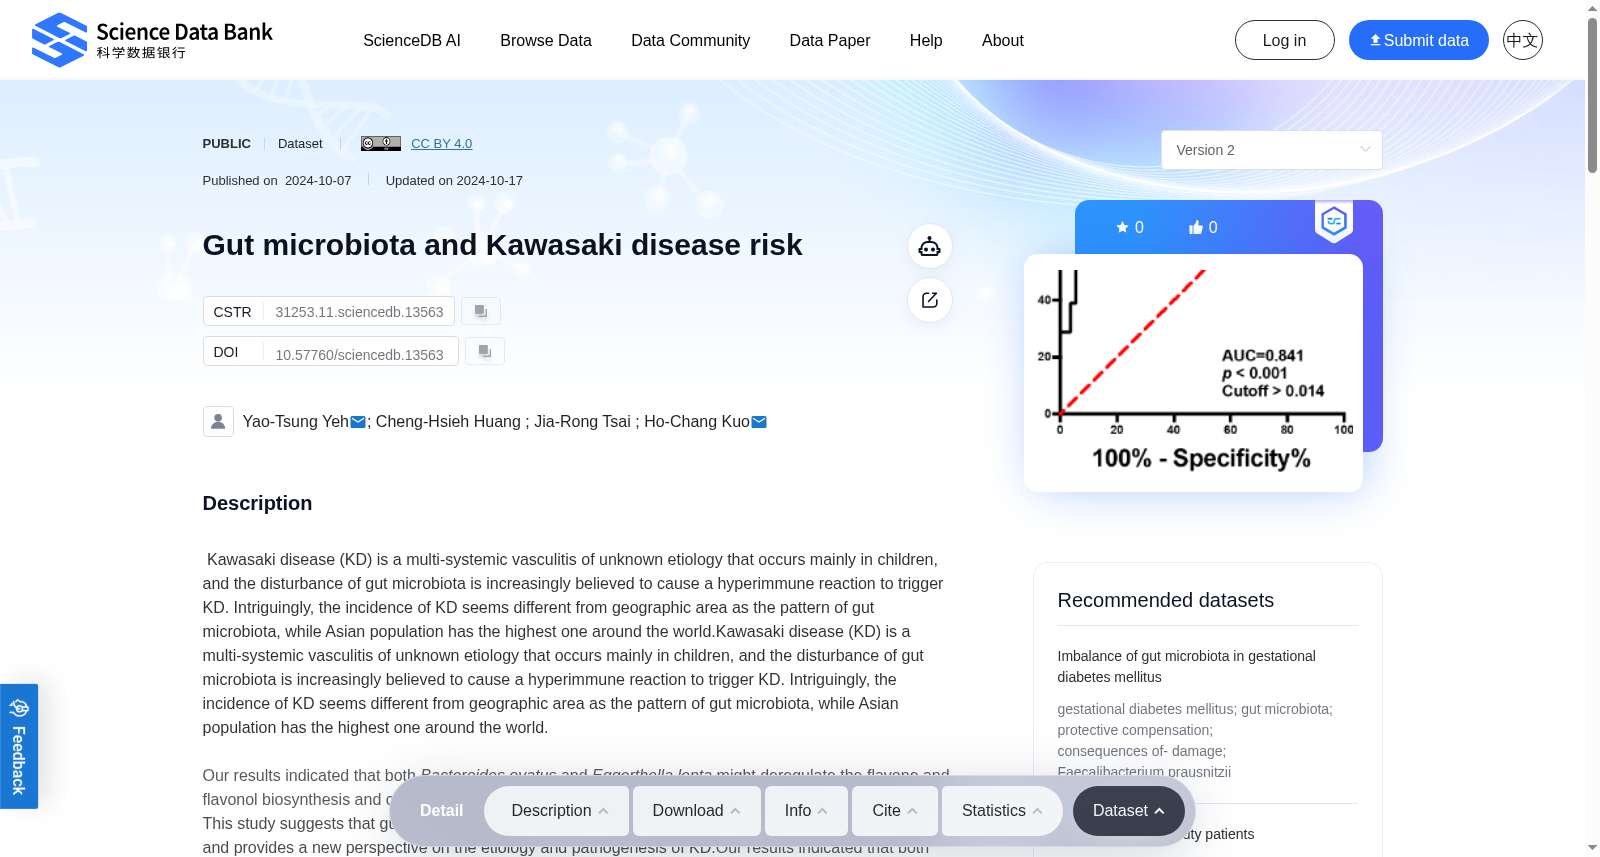Email author Yao-Tsung Yeh via envelope icon
The height and width of the screenshot is (857, 1600).
coord(358,422)
